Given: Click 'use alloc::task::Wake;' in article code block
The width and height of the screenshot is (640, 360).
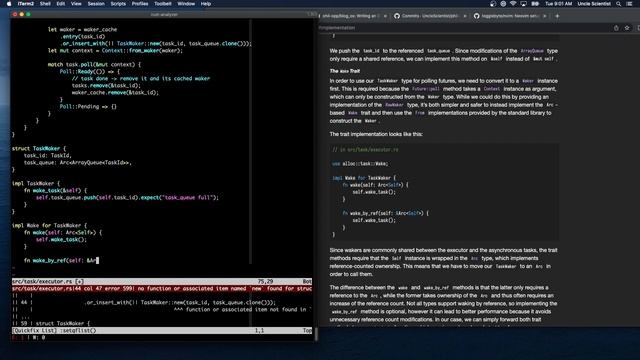Looking at the screenshot, I should pyautogui.click(x=360, y=164).
